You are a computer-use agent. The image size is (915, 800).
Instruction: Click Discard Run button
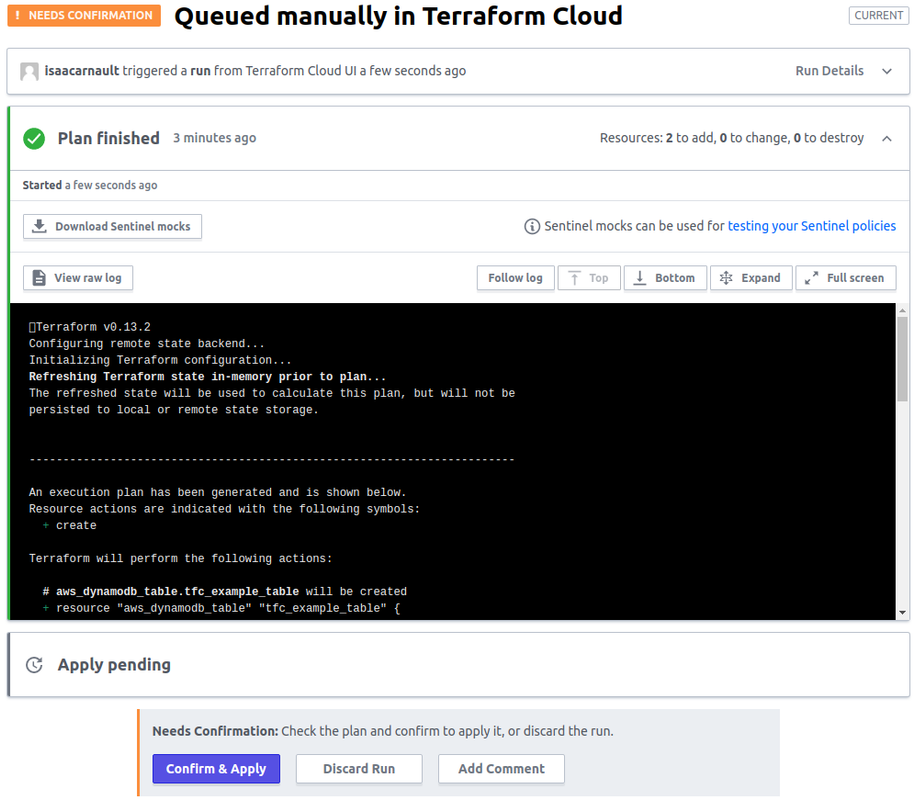(359, 769)
